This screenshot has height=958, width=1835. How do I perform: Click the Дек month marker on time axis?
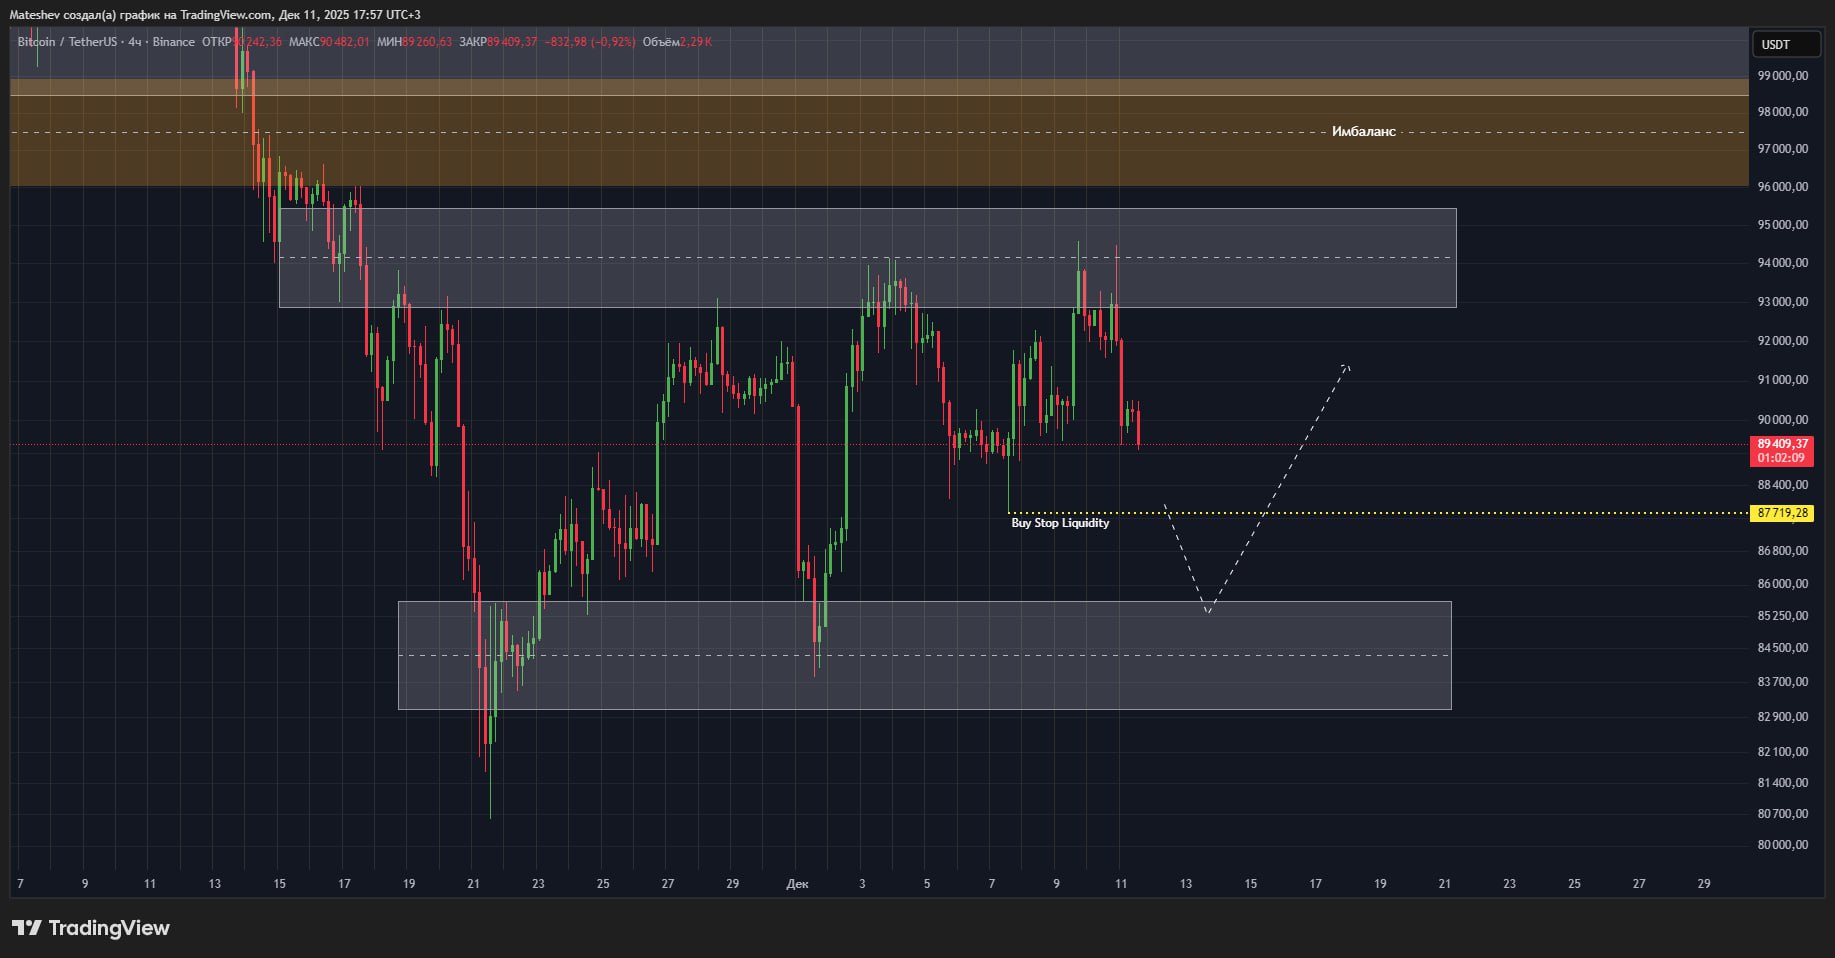point(797,884)
